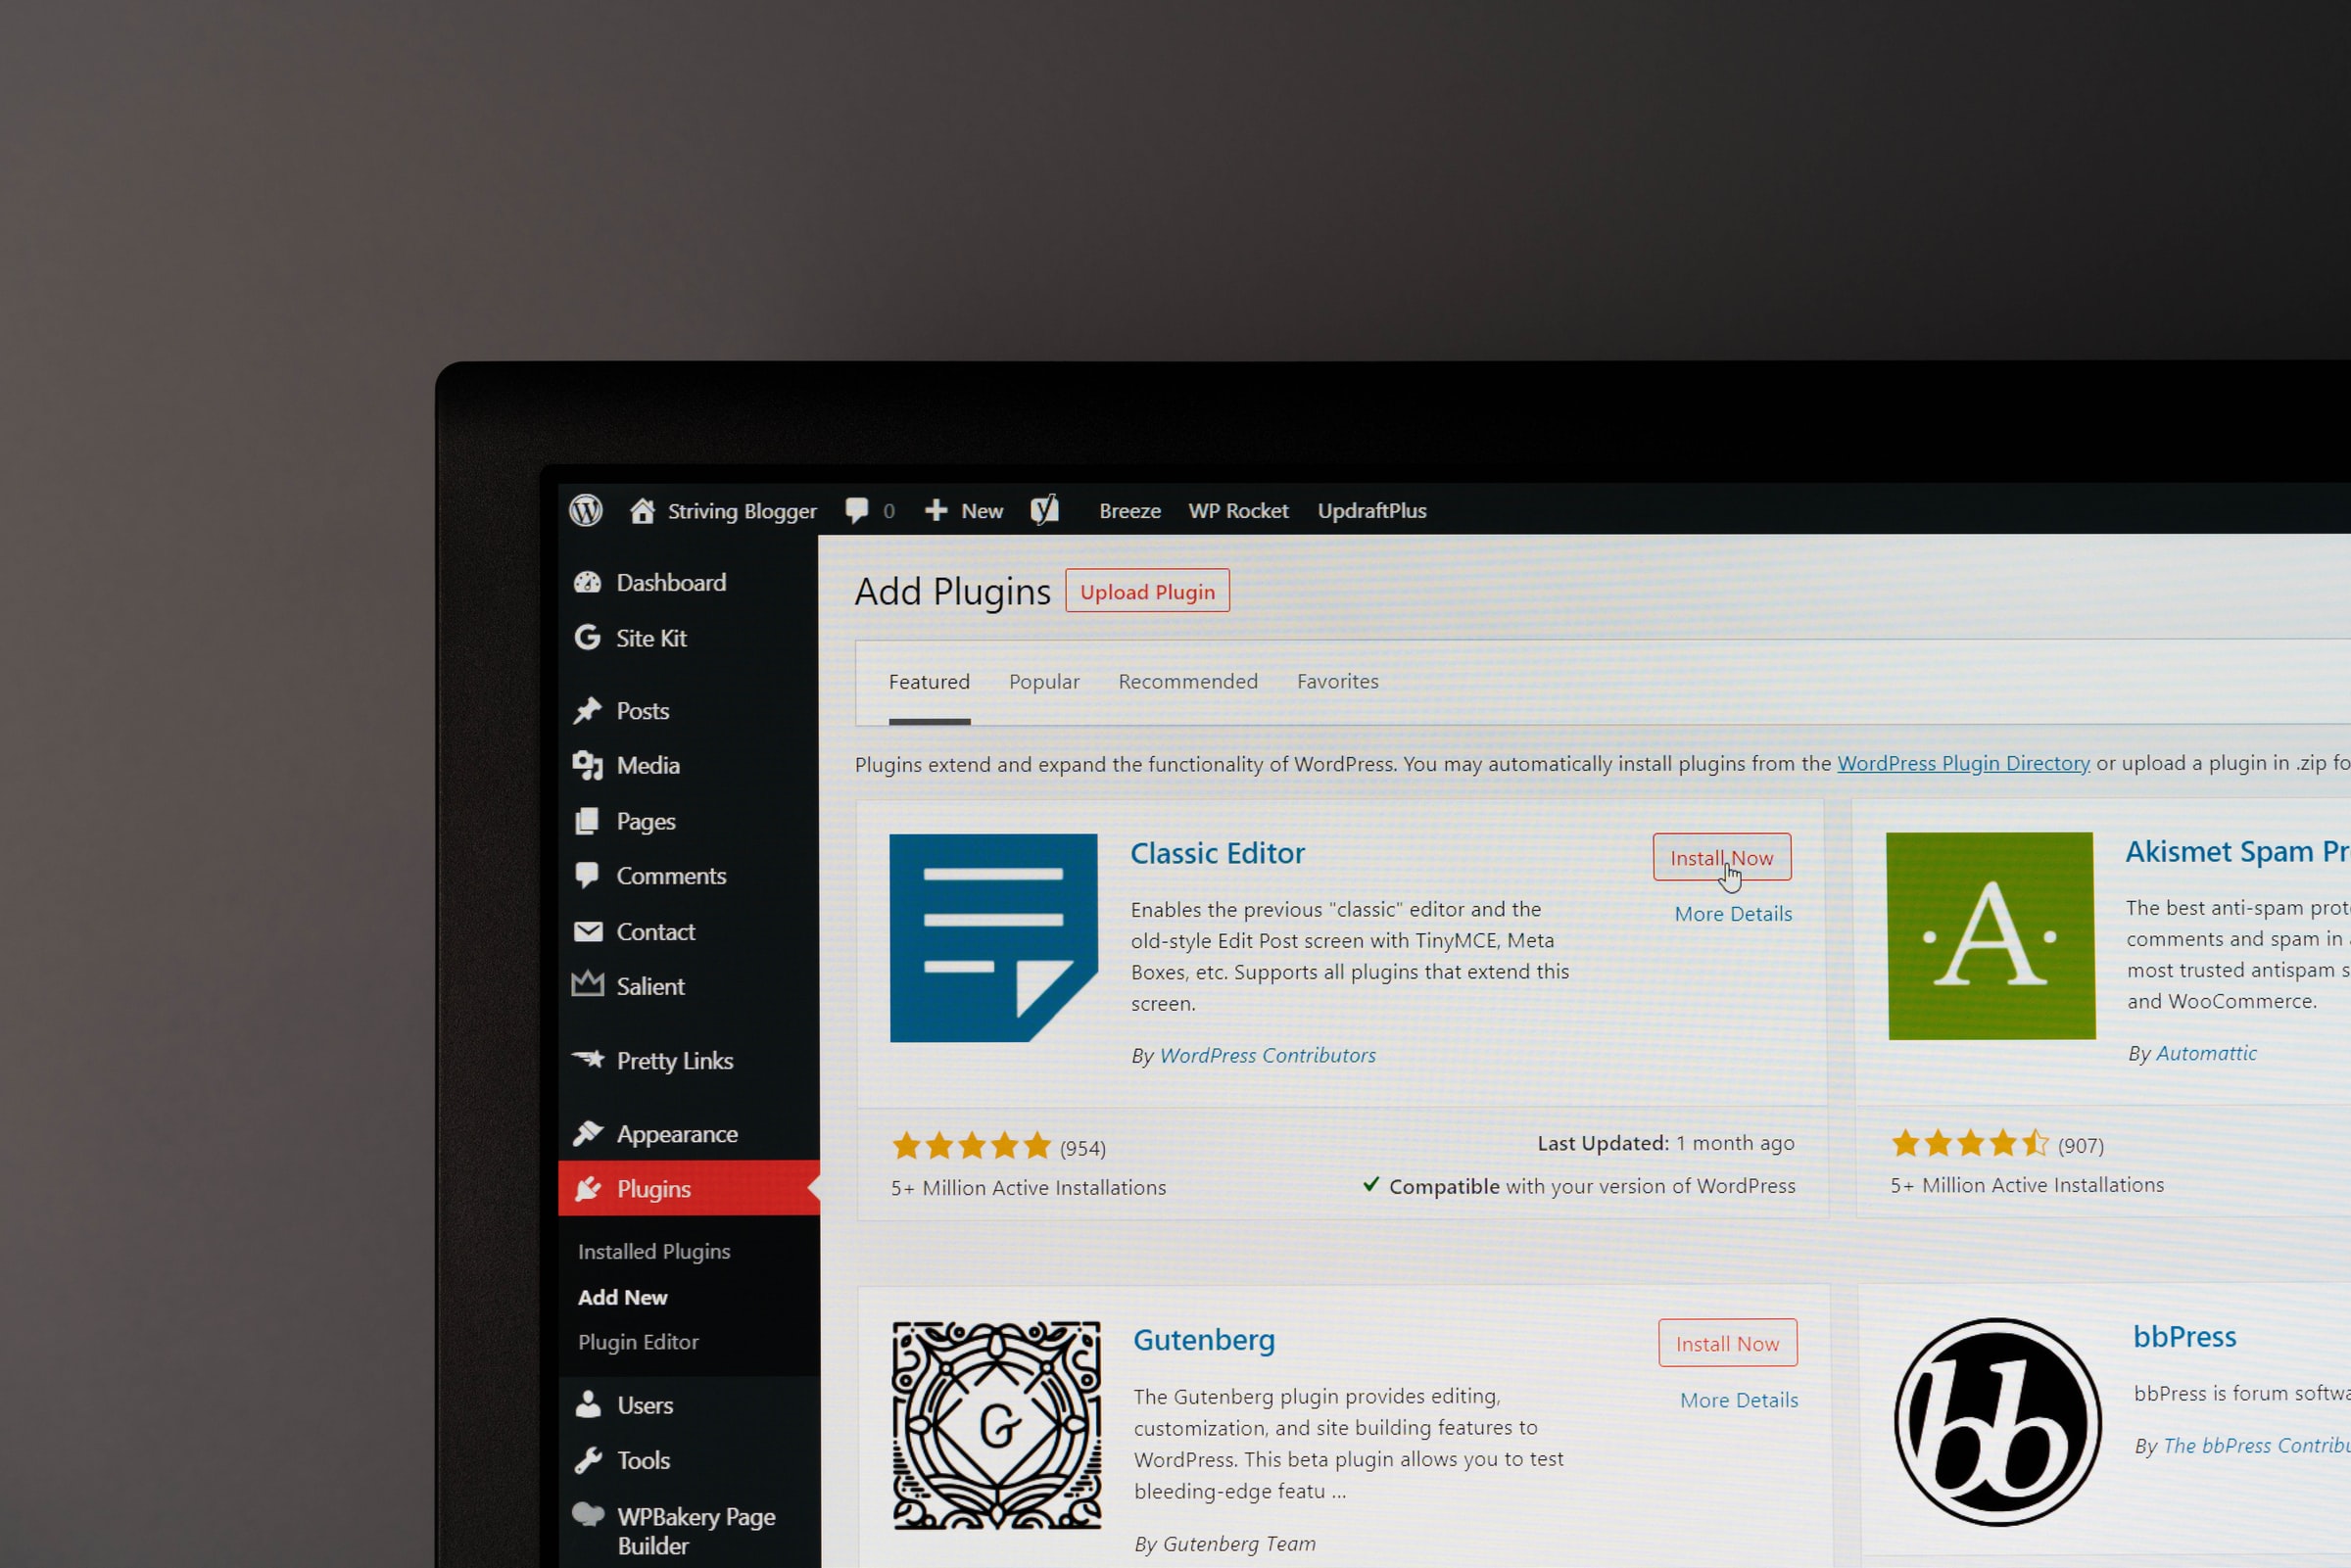Viewport: 2351px width, 1568px height.
Task: Click Installed Plugins submenu item
Action: click(653, 1250)
